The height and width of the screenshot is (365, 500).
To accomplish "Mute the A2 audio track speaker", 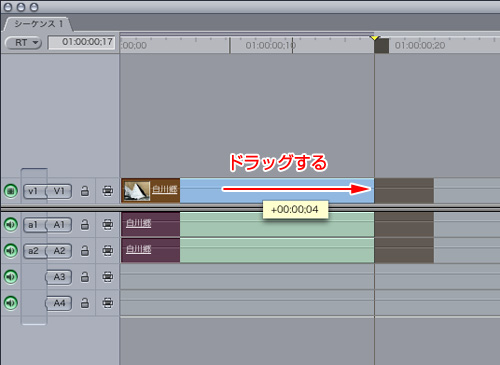I will click(x=11, y=250).
